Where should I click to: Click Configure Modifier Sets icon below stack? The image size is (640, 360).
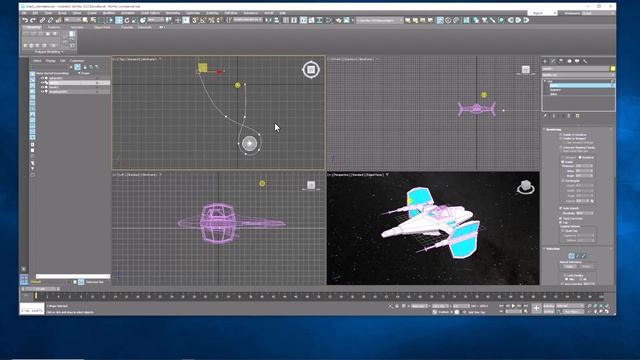578,116
